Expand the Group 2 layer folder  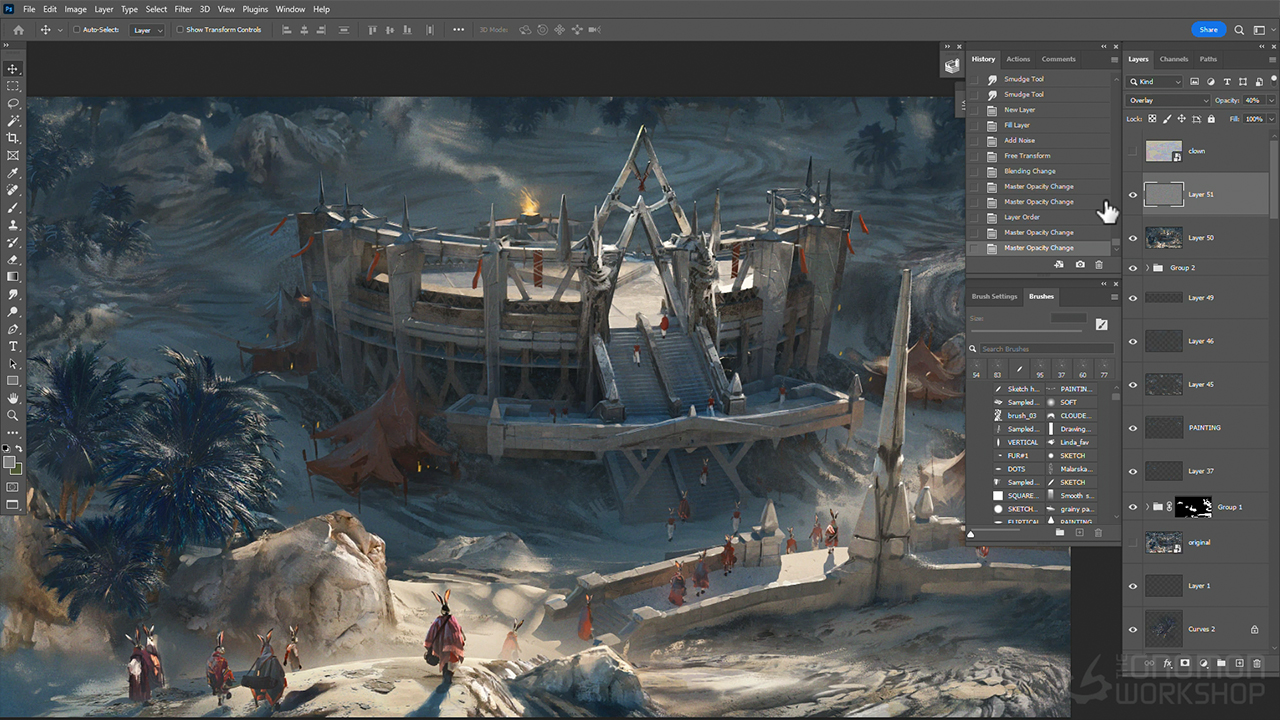click(x=1147, y=268)
